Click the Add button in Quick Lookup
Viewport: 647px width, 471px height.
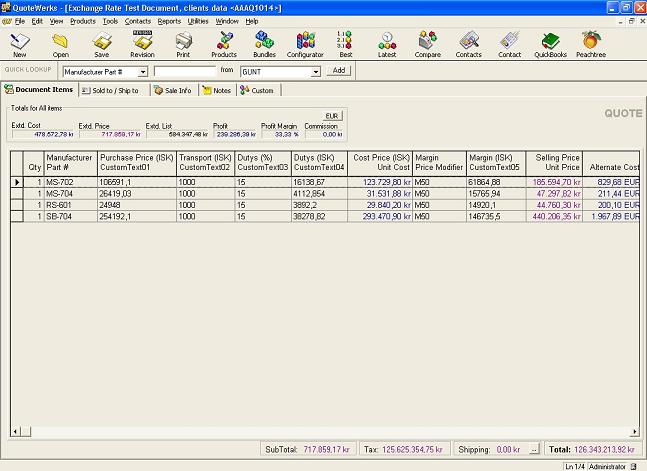click(339, 71)
